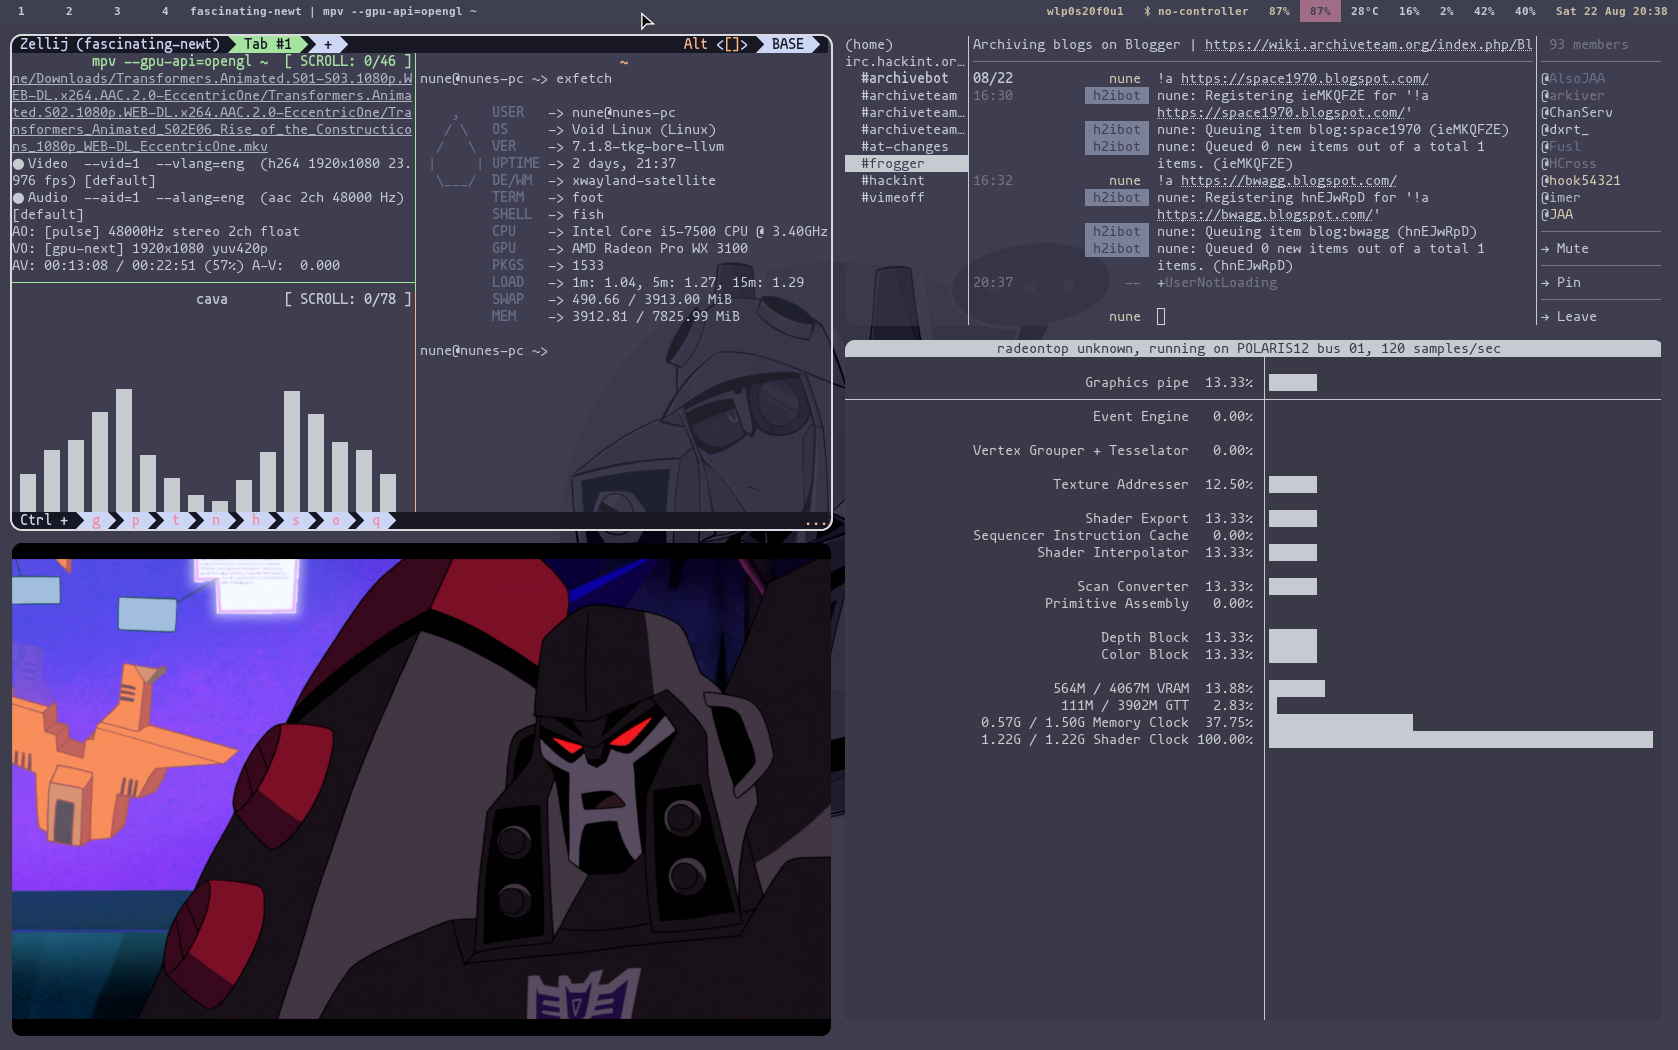Leave the #frogger channel
Viewport: 1678px width, 1050px height.
click(1569, 317)
